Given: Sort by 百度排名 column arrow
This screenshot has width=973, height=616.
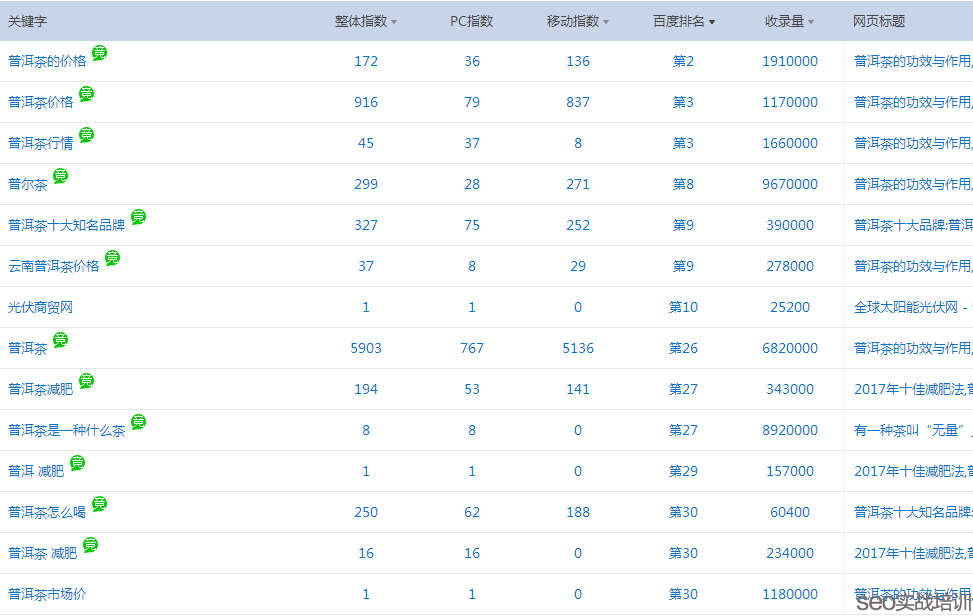Looking at the screenshot, I should click(x=712, y=22).
